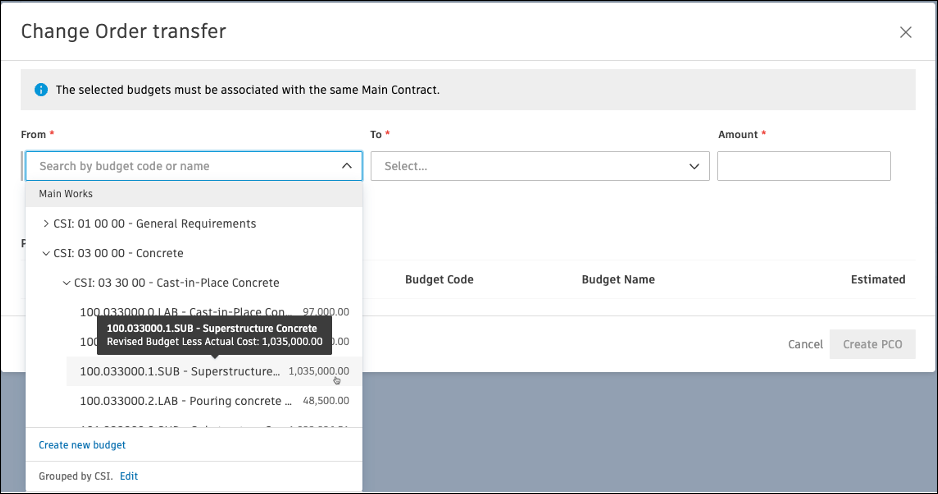Click the To field chevron arrow
The width and height of the screenshot is (938, 494).
[x=694, y=166]
